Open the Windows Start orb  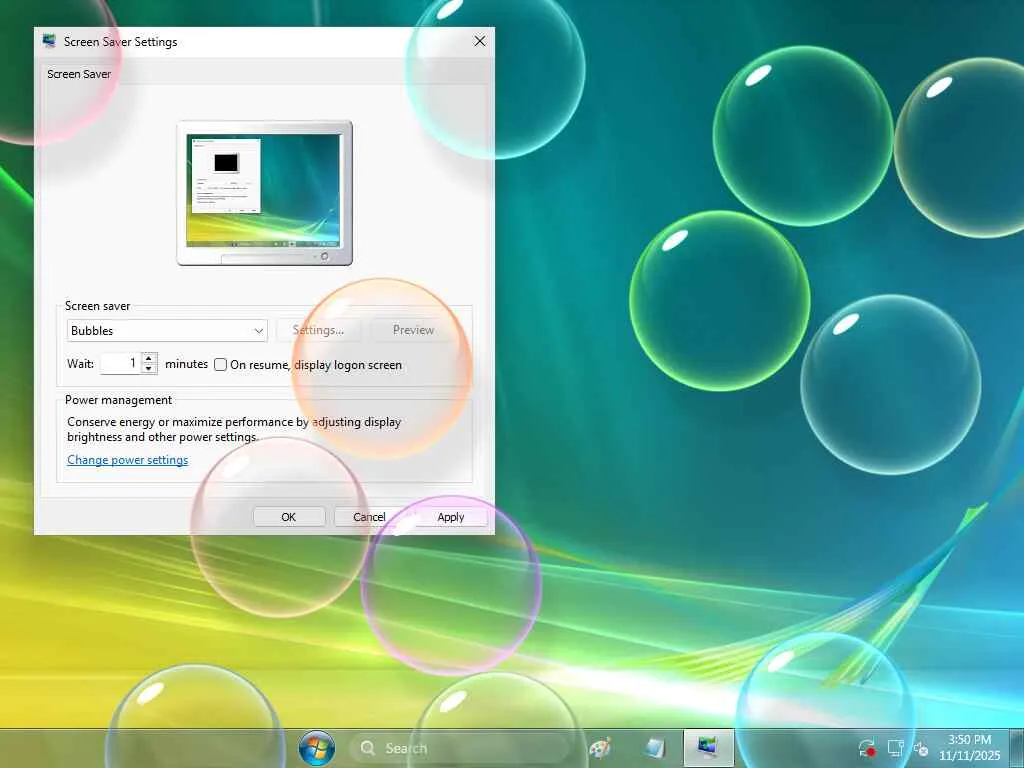pos(317,748)
